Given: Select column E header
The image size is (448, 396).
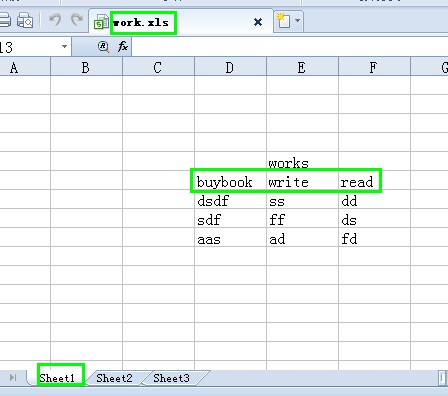Looking at the screenshot, I should pyautogui.click(x=302, y=68).
